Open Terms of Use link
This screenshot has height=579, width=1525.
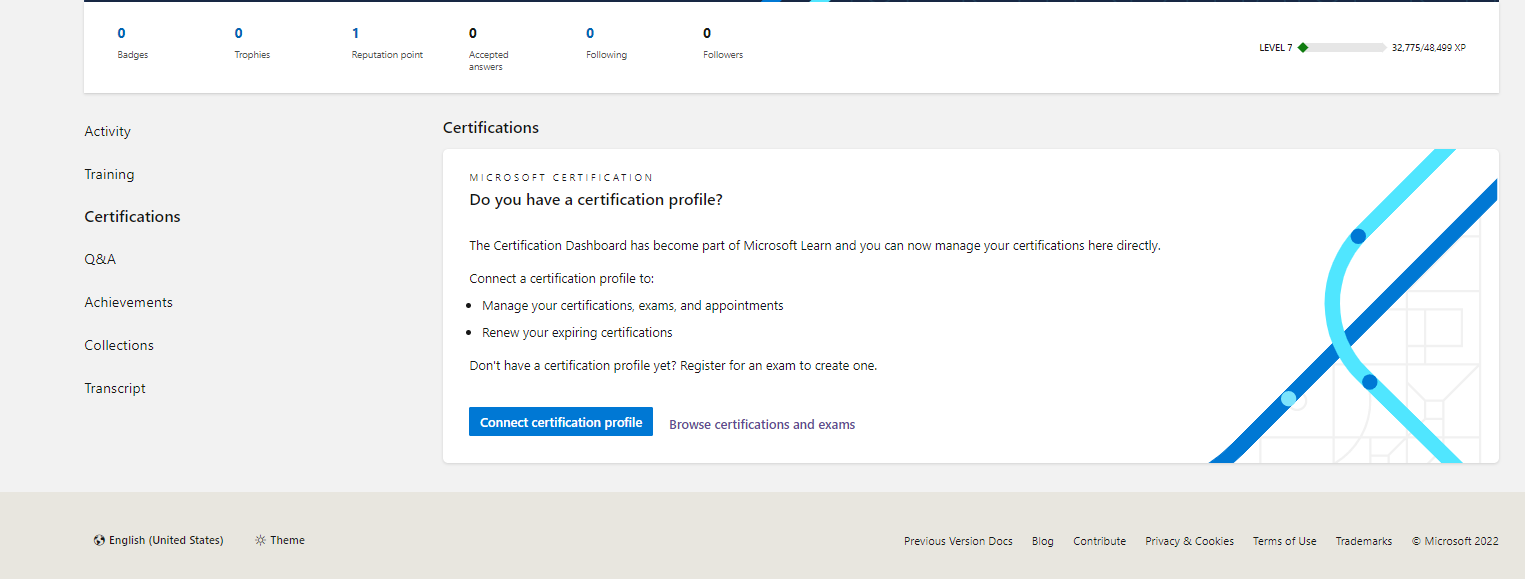pyautogui.click(x=1284, y=541)
